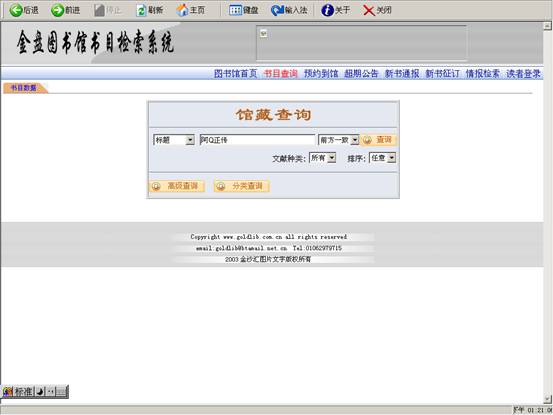The image size is (553, 415).
Task: Click the orange 查询 search button
Action: (378, 140)
